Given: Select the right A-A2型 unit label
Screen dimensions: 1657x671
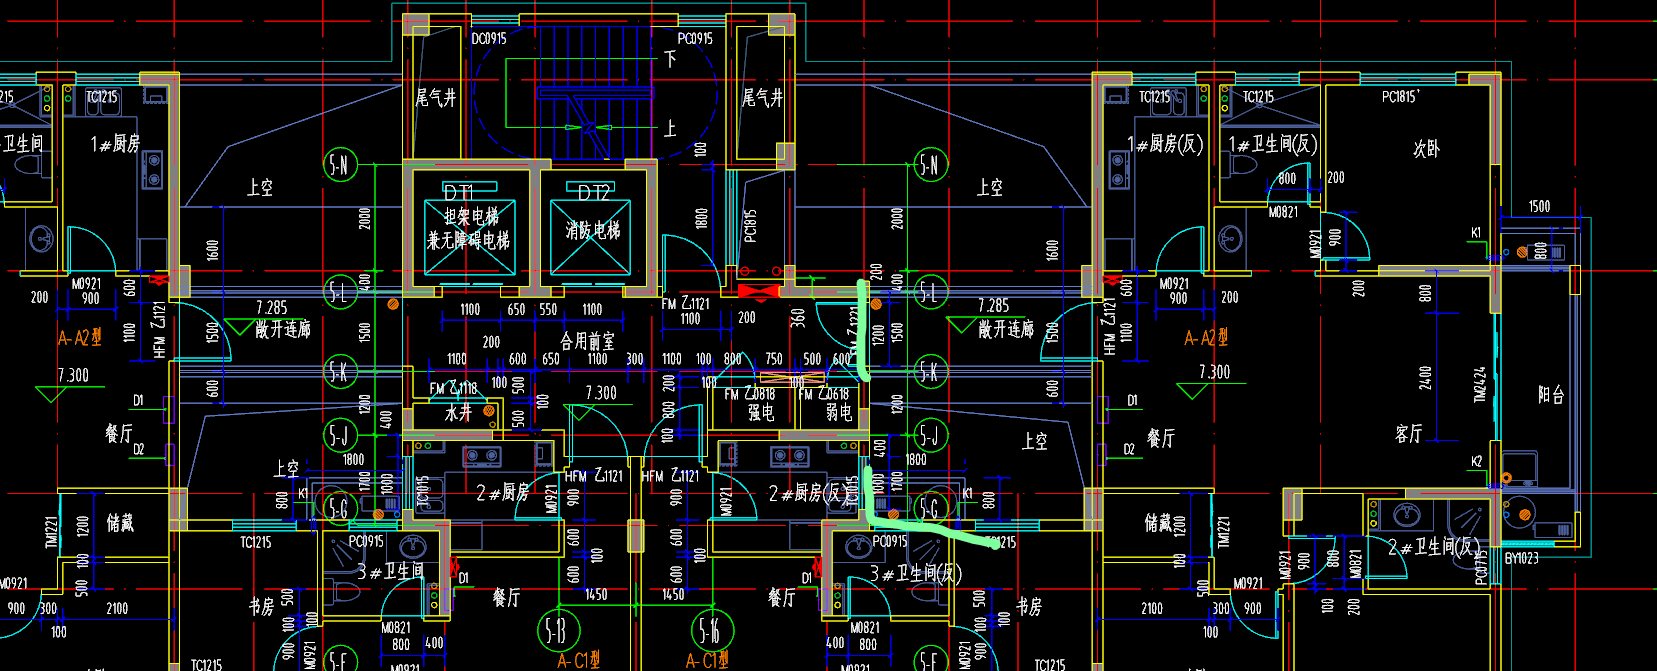Looking at the screenshot, I should (1206, 338).
